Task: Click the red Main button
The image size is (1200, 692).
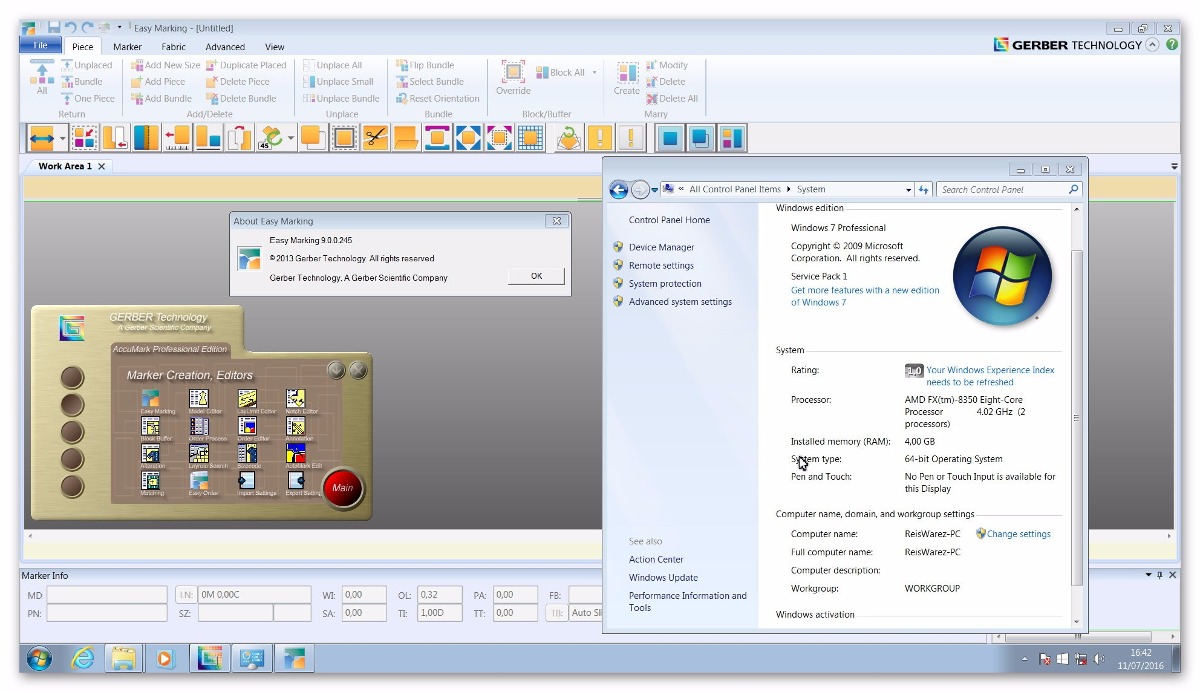Action: [x=343, y=488]
